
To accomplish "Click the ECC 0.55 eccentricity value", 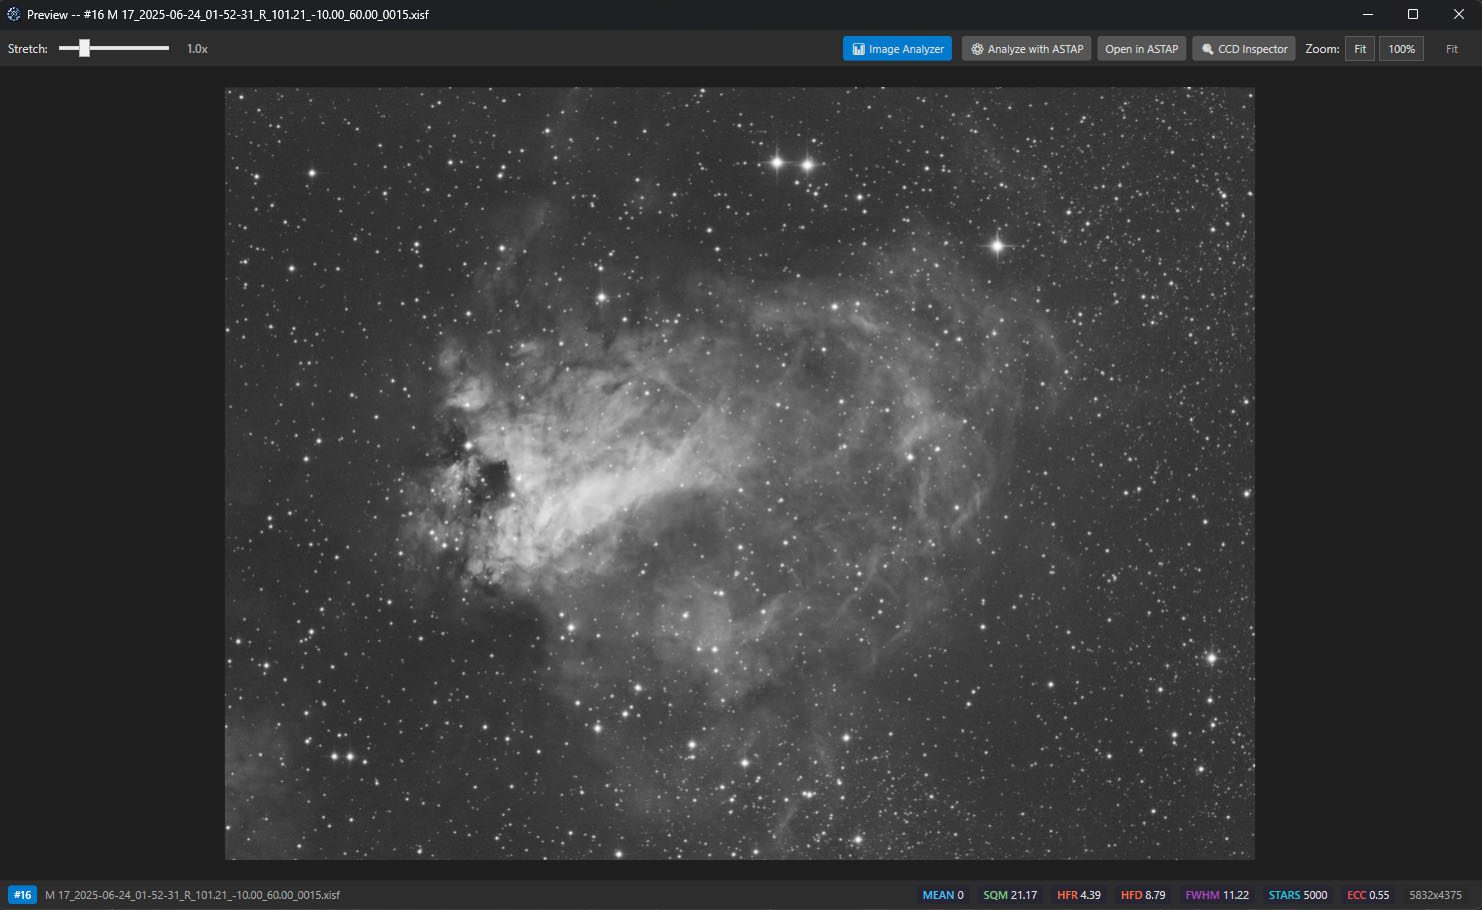I will coord(1367,895).
